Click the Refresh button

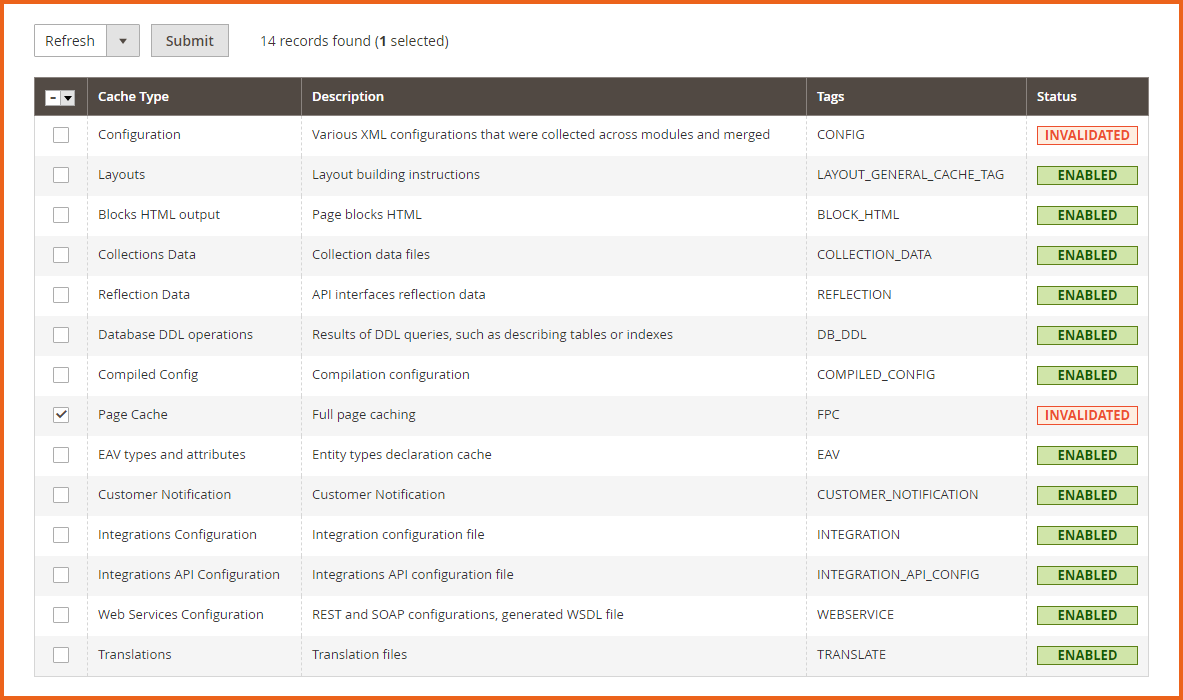(69, 40)
